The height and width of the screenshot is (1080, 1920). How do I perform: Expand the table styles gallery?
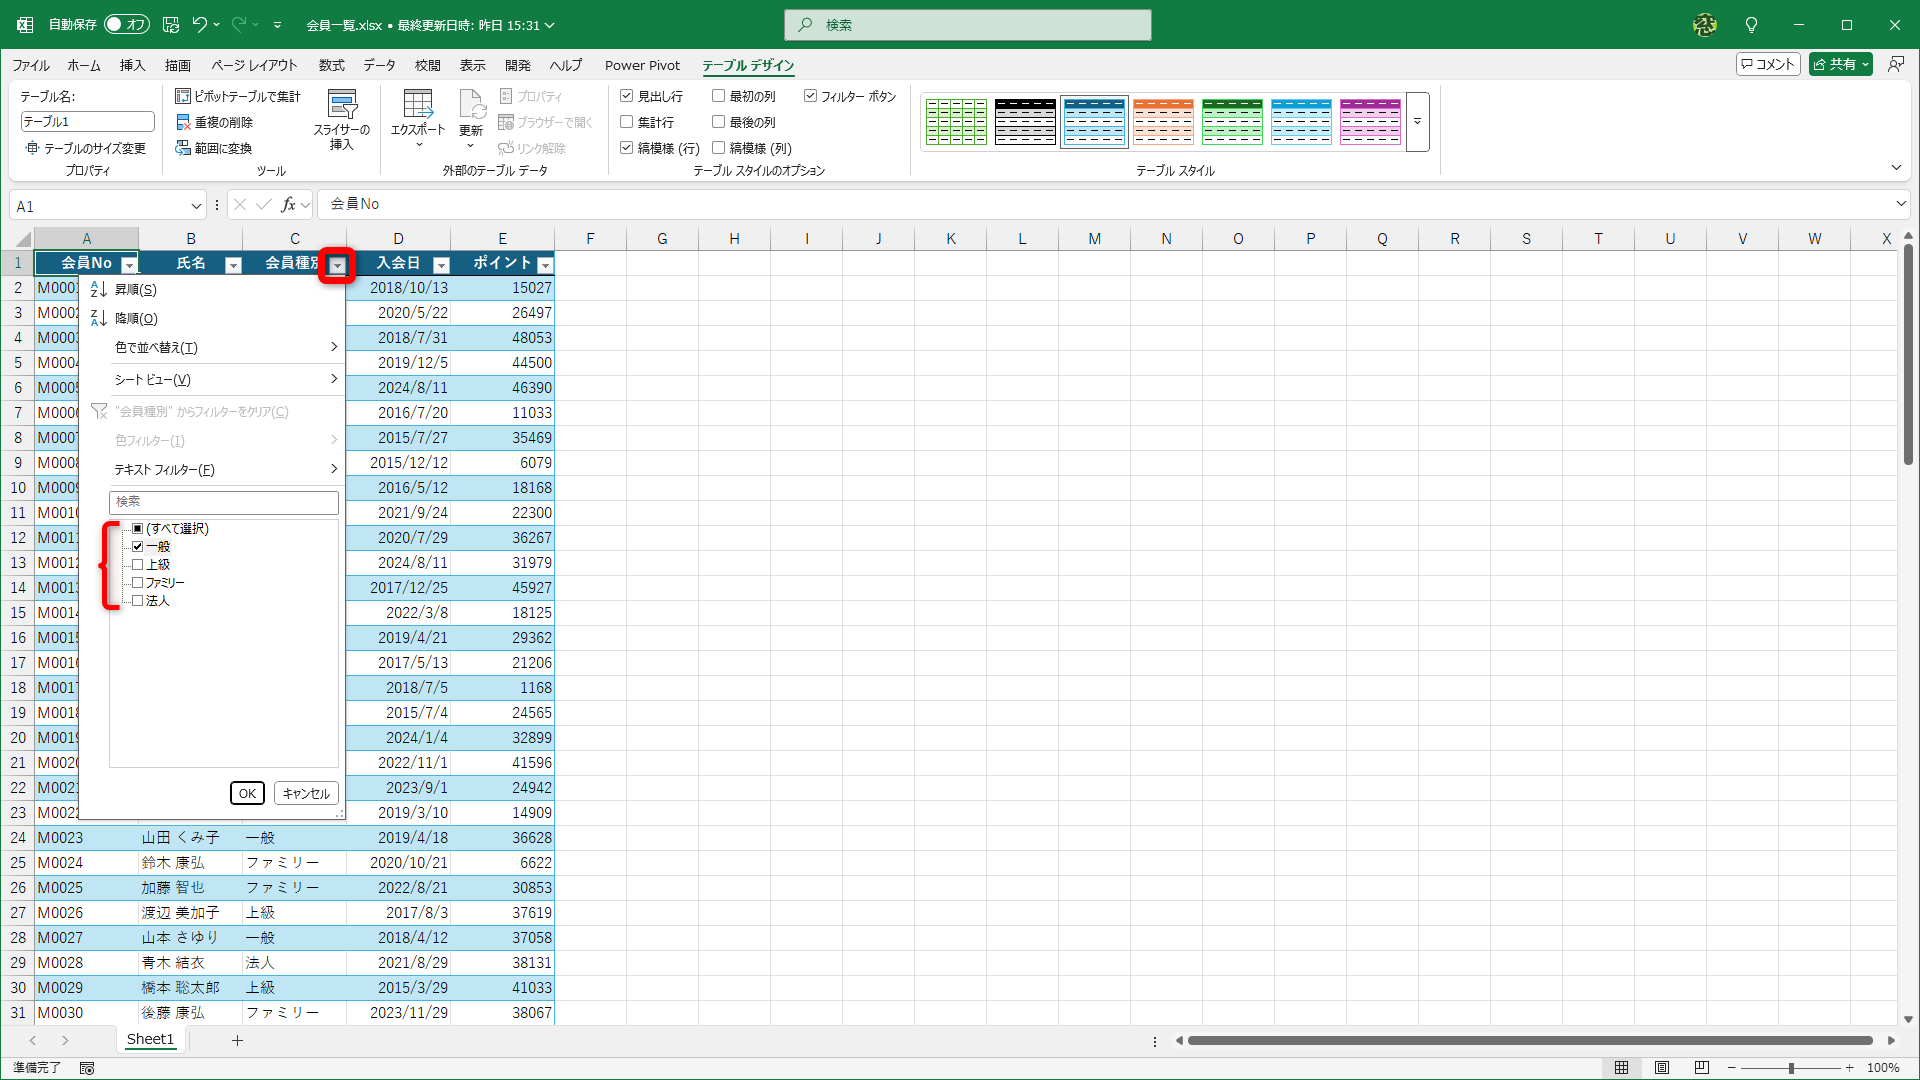coord(1417,122)
